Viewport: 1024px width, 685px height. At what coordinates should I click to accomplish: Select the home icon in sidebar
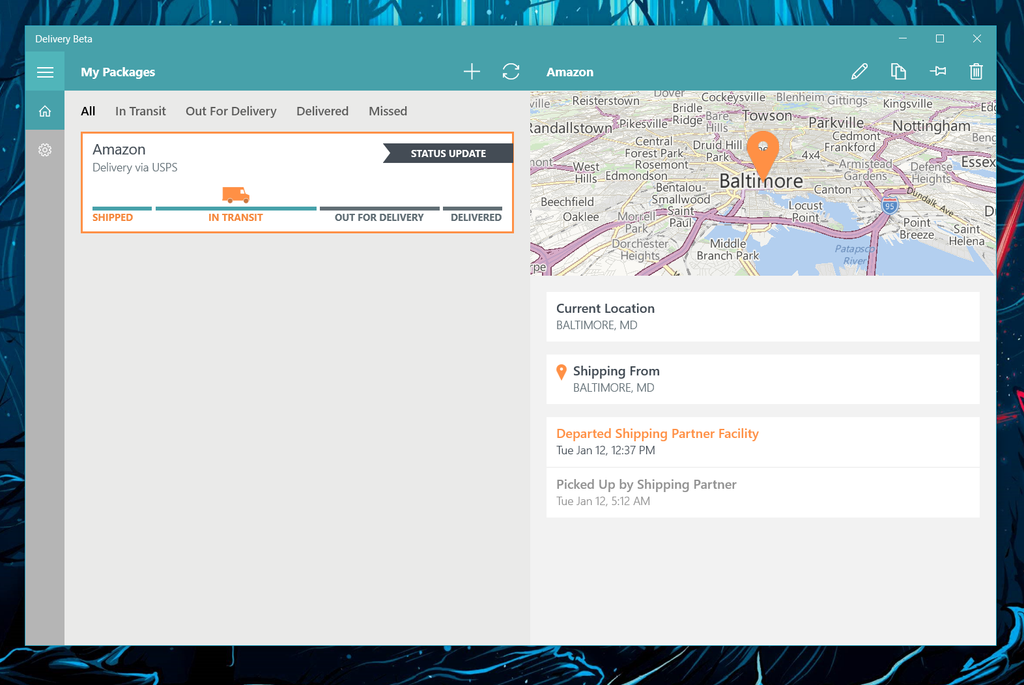45,110
